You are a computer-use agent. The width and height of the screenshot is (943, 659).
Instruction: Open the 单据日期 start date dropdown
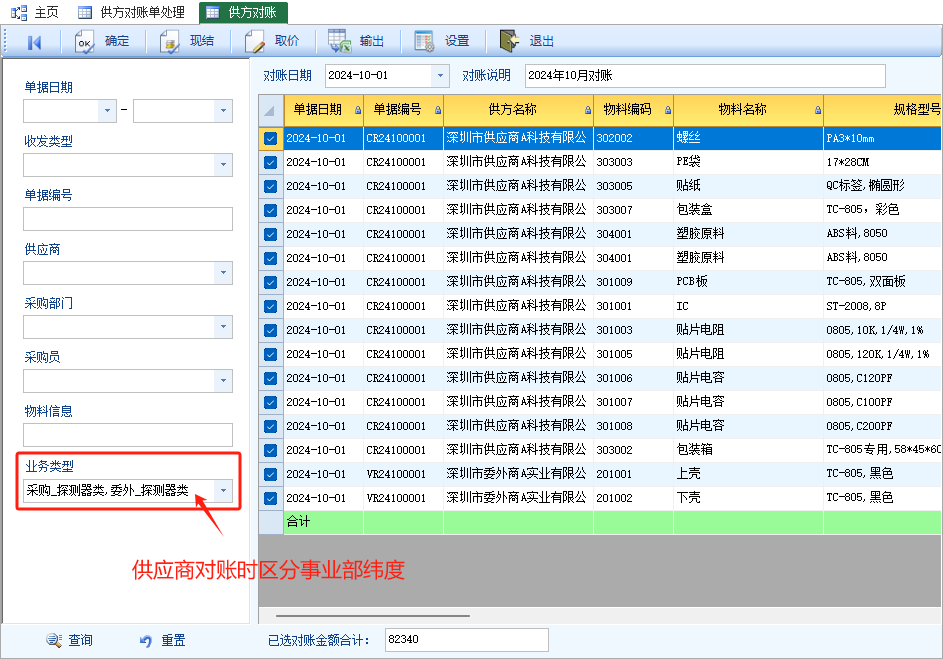(x=107, y=111)
